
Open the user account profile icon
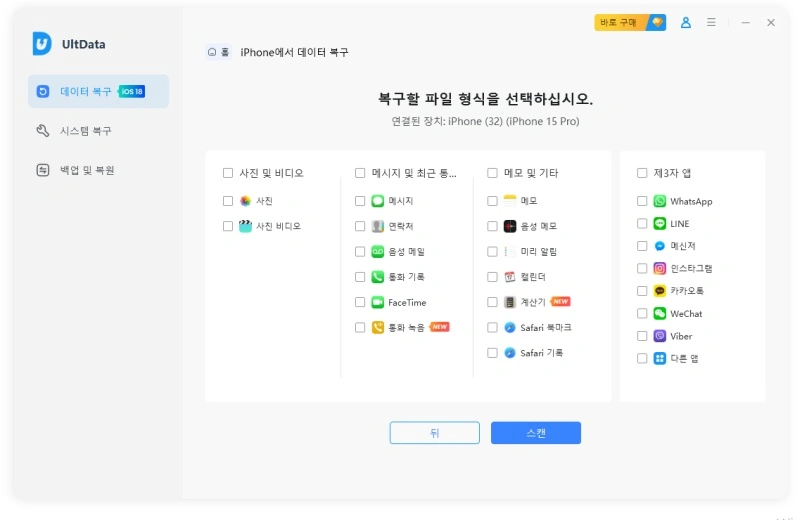click(x=686, y=22)
